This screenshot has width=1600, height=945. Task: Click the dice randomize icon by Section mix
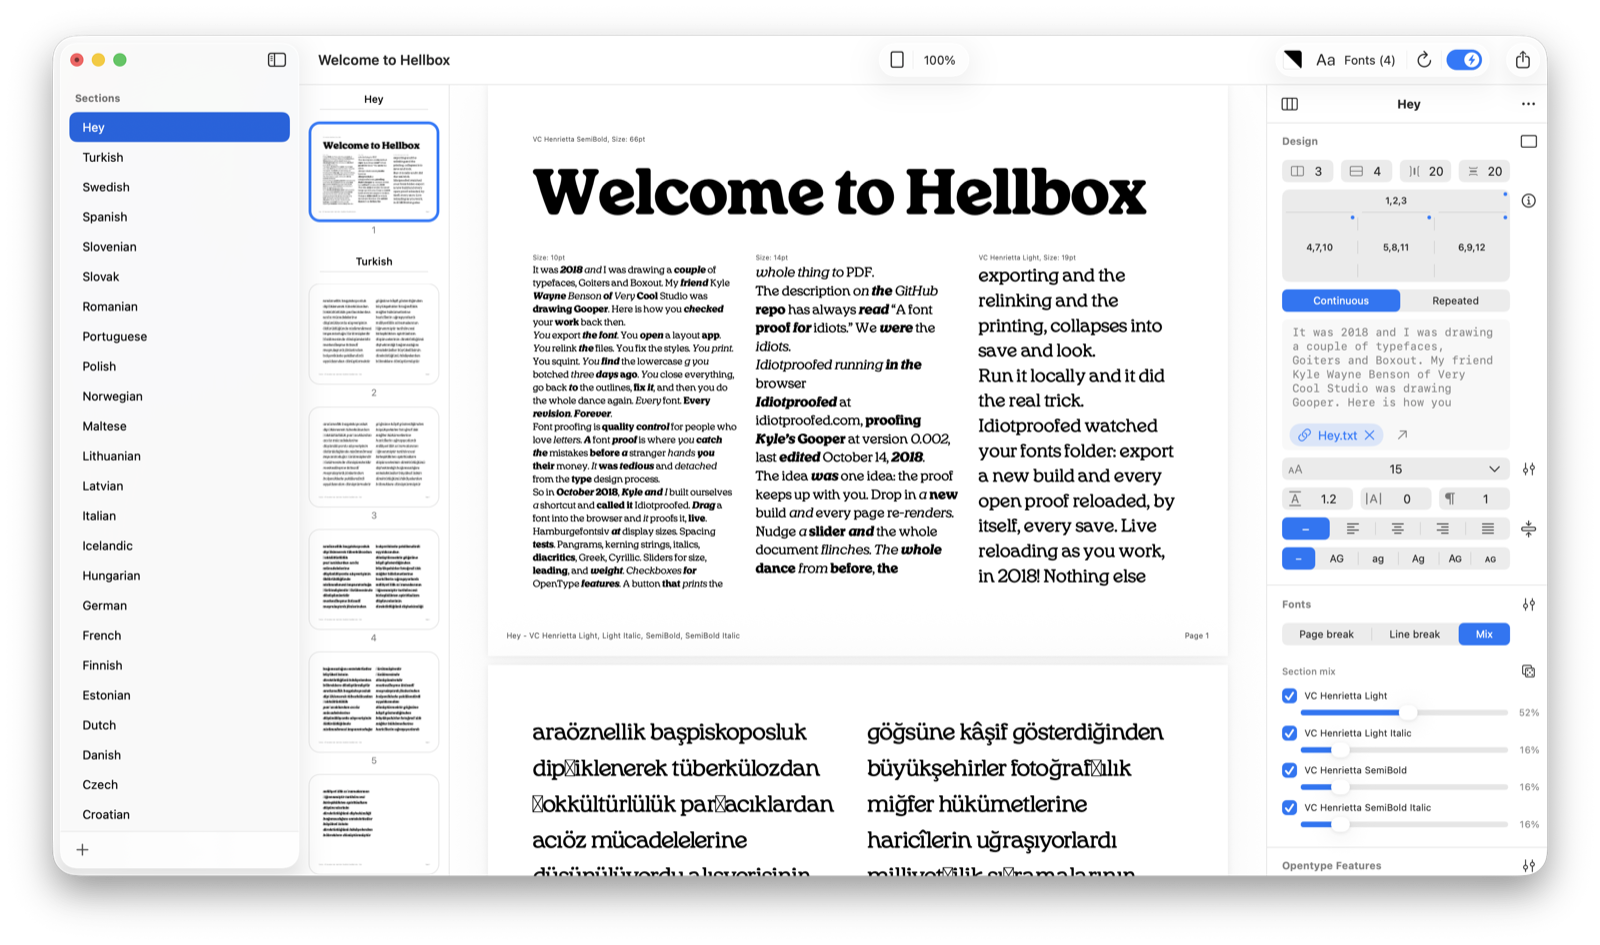[1528, 671]
